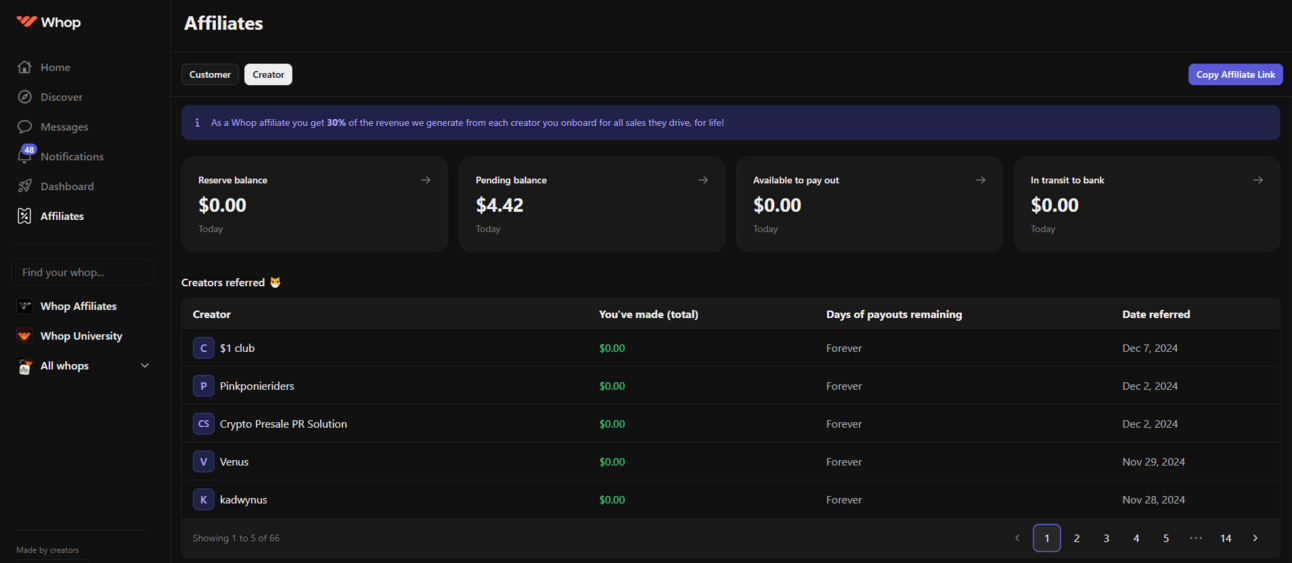Click the Whop University avatar icon

(x=25, y=336)
